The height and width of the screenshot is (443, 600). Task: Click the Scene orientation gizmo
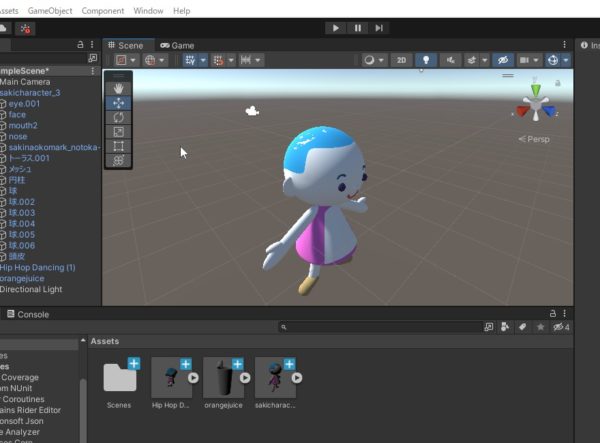pos(536,106)
